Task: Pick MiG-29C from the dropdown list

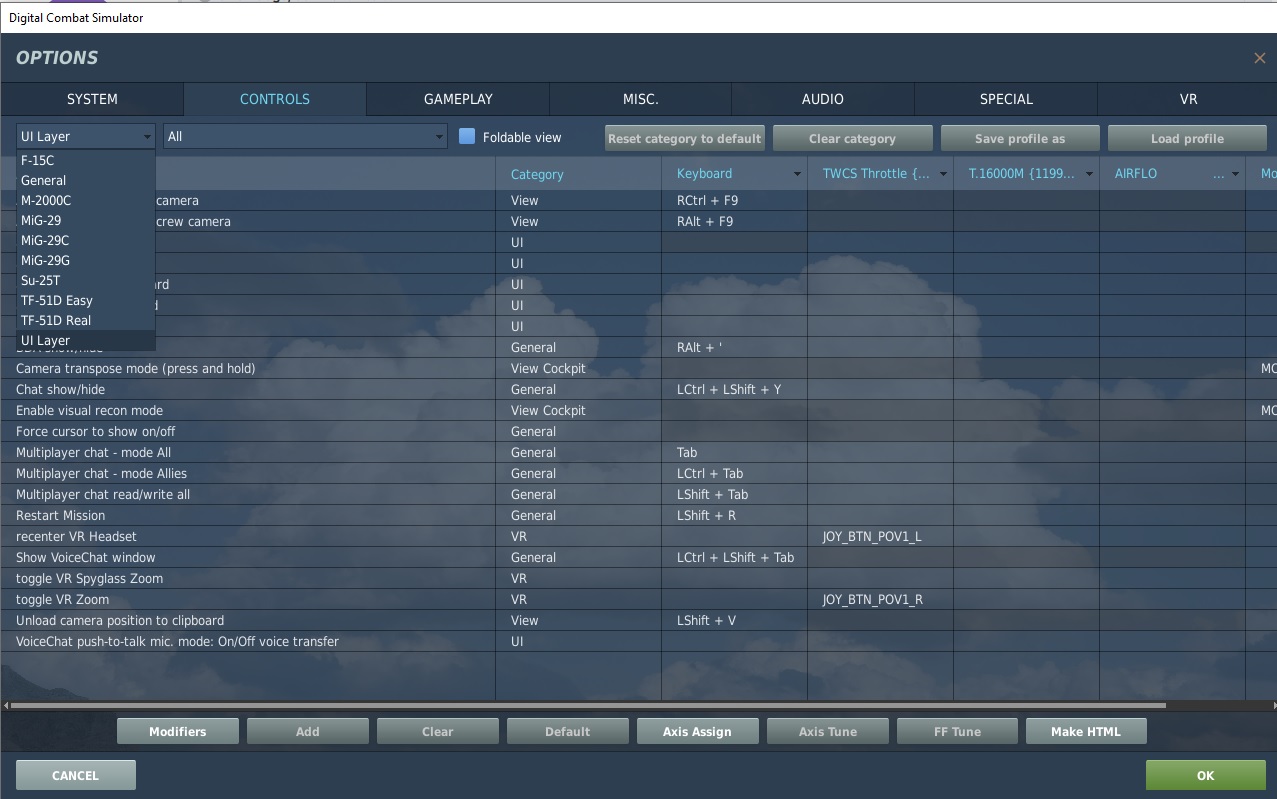Action: pos(86,240)
